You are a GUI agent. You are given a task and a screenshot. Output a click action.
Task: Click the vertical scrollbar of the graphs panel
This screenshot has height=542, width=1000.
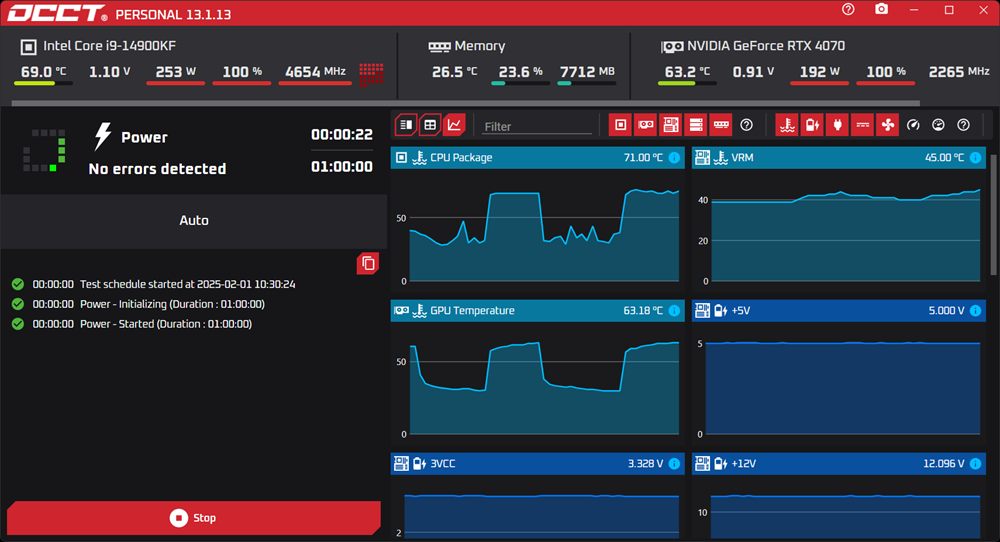tap(994, 214)
